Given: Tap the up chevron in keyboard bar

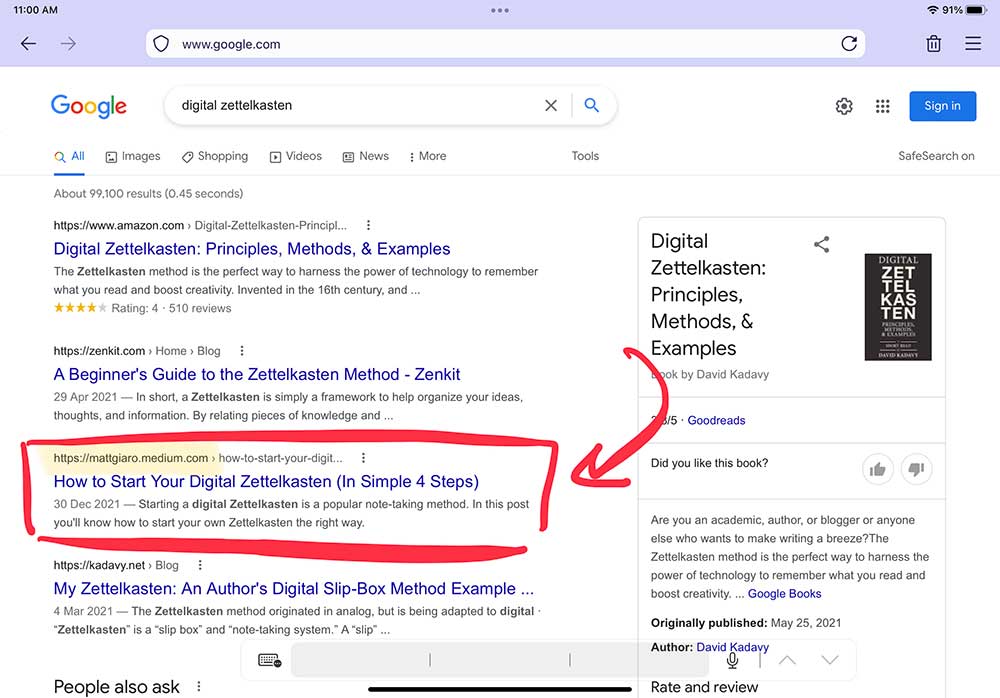Looking at the screenshot, I should [787, 660].
